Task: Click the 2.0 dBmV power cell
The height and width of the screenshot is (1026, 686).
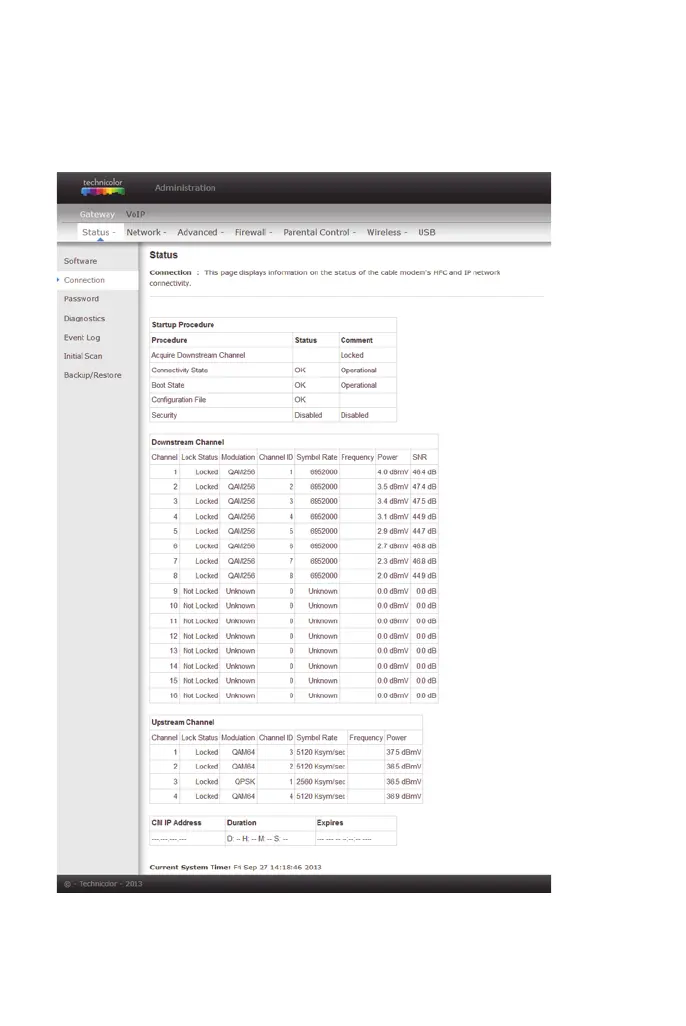Action: (392, 576)
